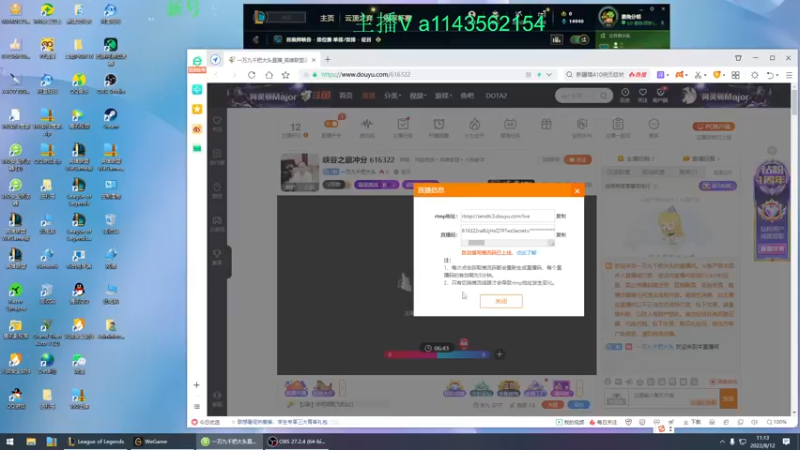
Task: Go to browser home page
Action: tap(269, 75)
